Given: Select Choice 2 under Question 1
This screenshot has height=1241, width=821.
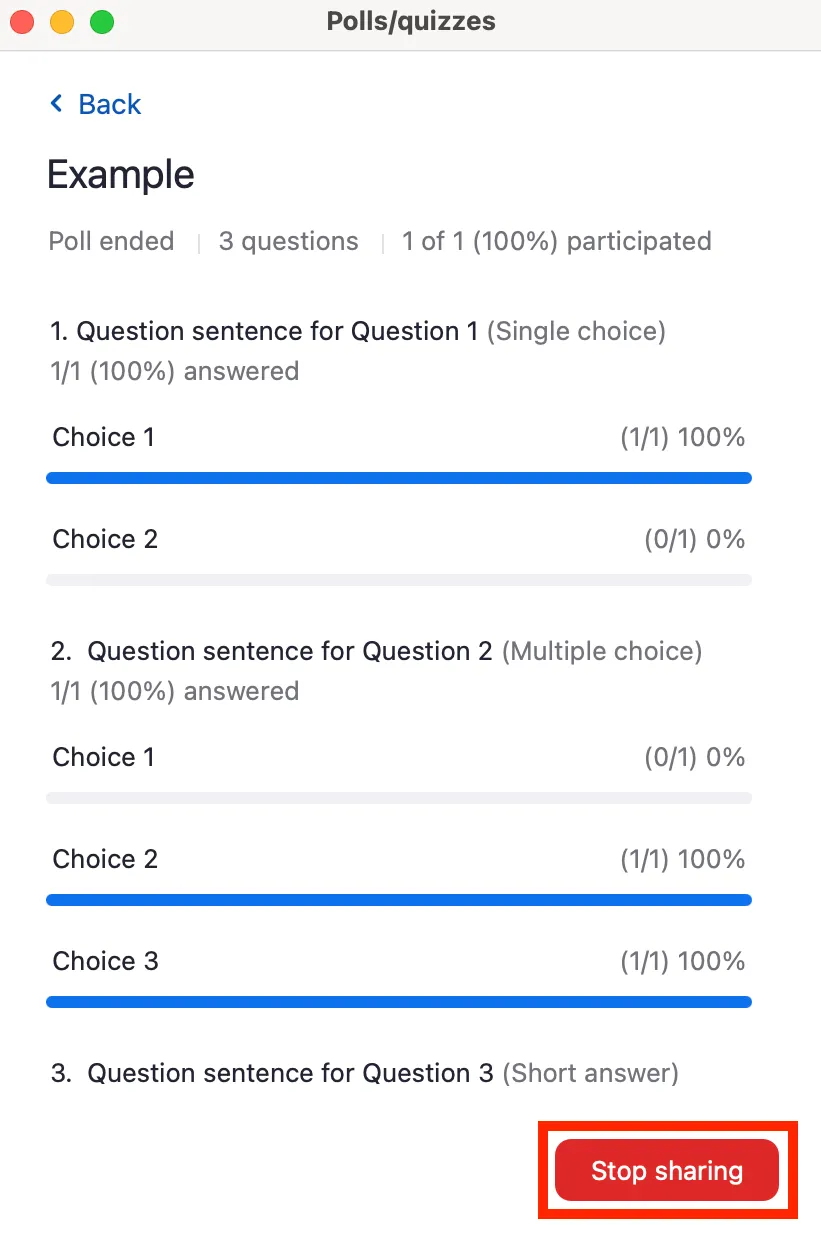Looking at the screenshot, I should 104,539.
